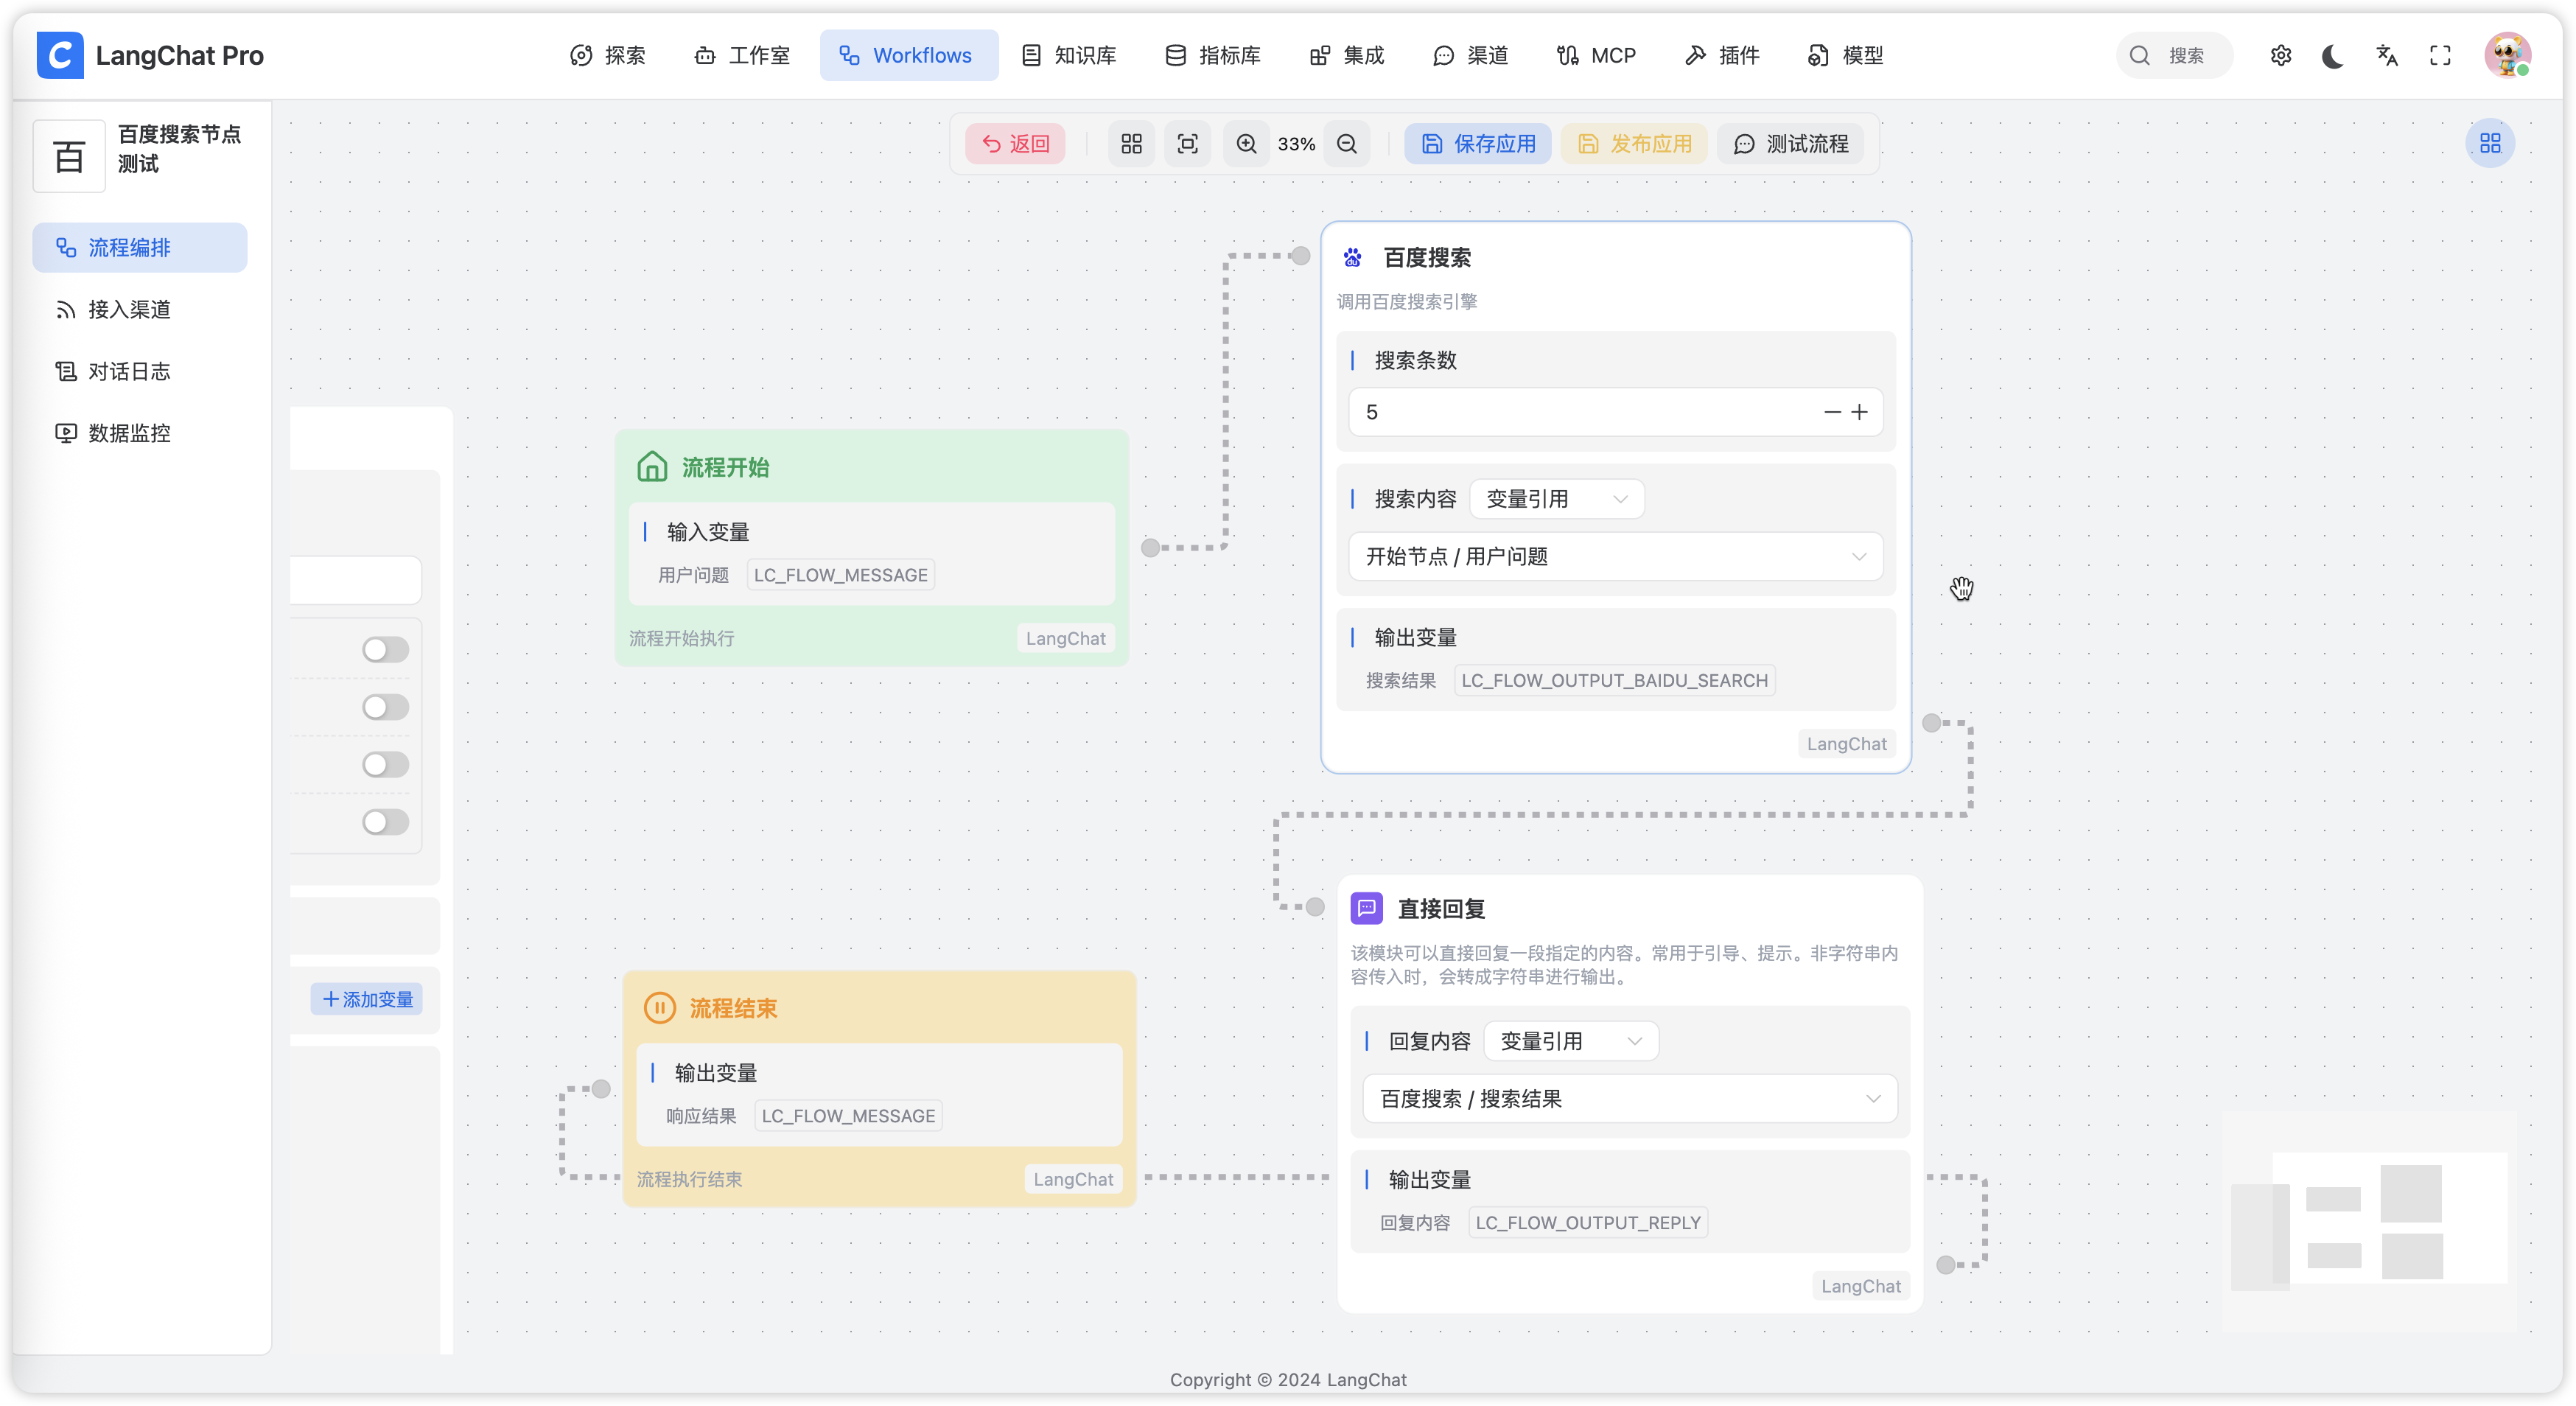This screenshot has height=1406, width=2576.
Task: Expand 开始节点 / 用户问题 dropdown
Action: pyautogui.click(x=1615, y=557)
